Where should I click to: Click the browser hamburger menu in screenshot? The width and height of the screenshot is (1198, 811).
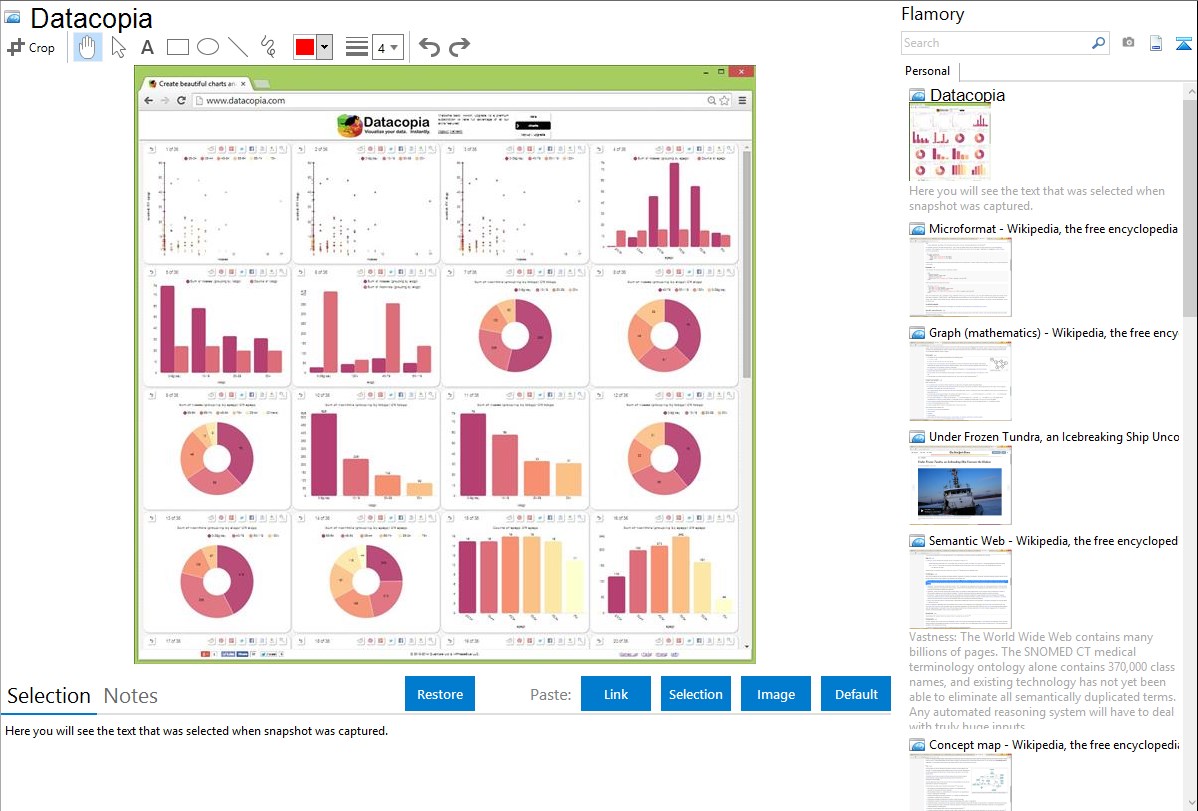[742, 100]
